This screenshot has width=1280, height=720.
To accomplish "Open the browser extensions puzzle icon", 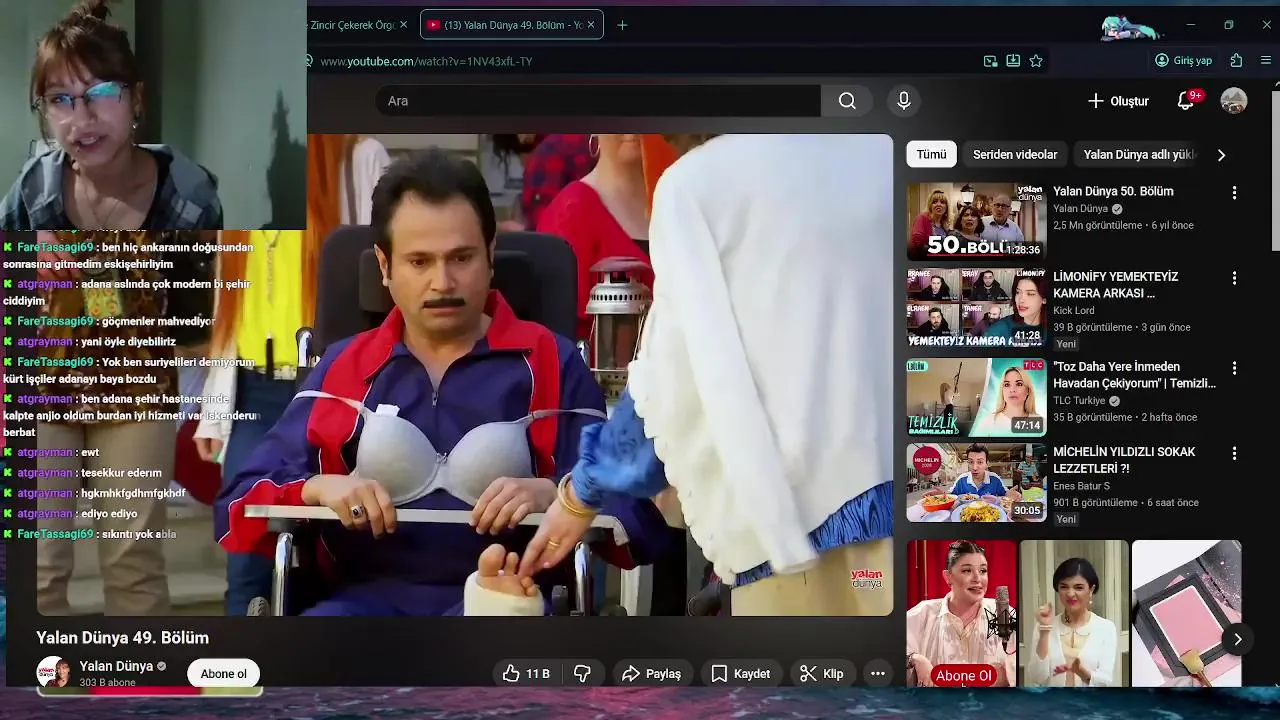I will 1236,60.
